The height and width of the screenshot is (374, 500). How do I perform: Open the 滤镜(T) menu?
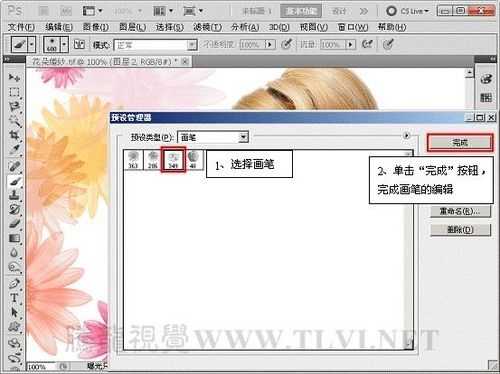[207, 27]
